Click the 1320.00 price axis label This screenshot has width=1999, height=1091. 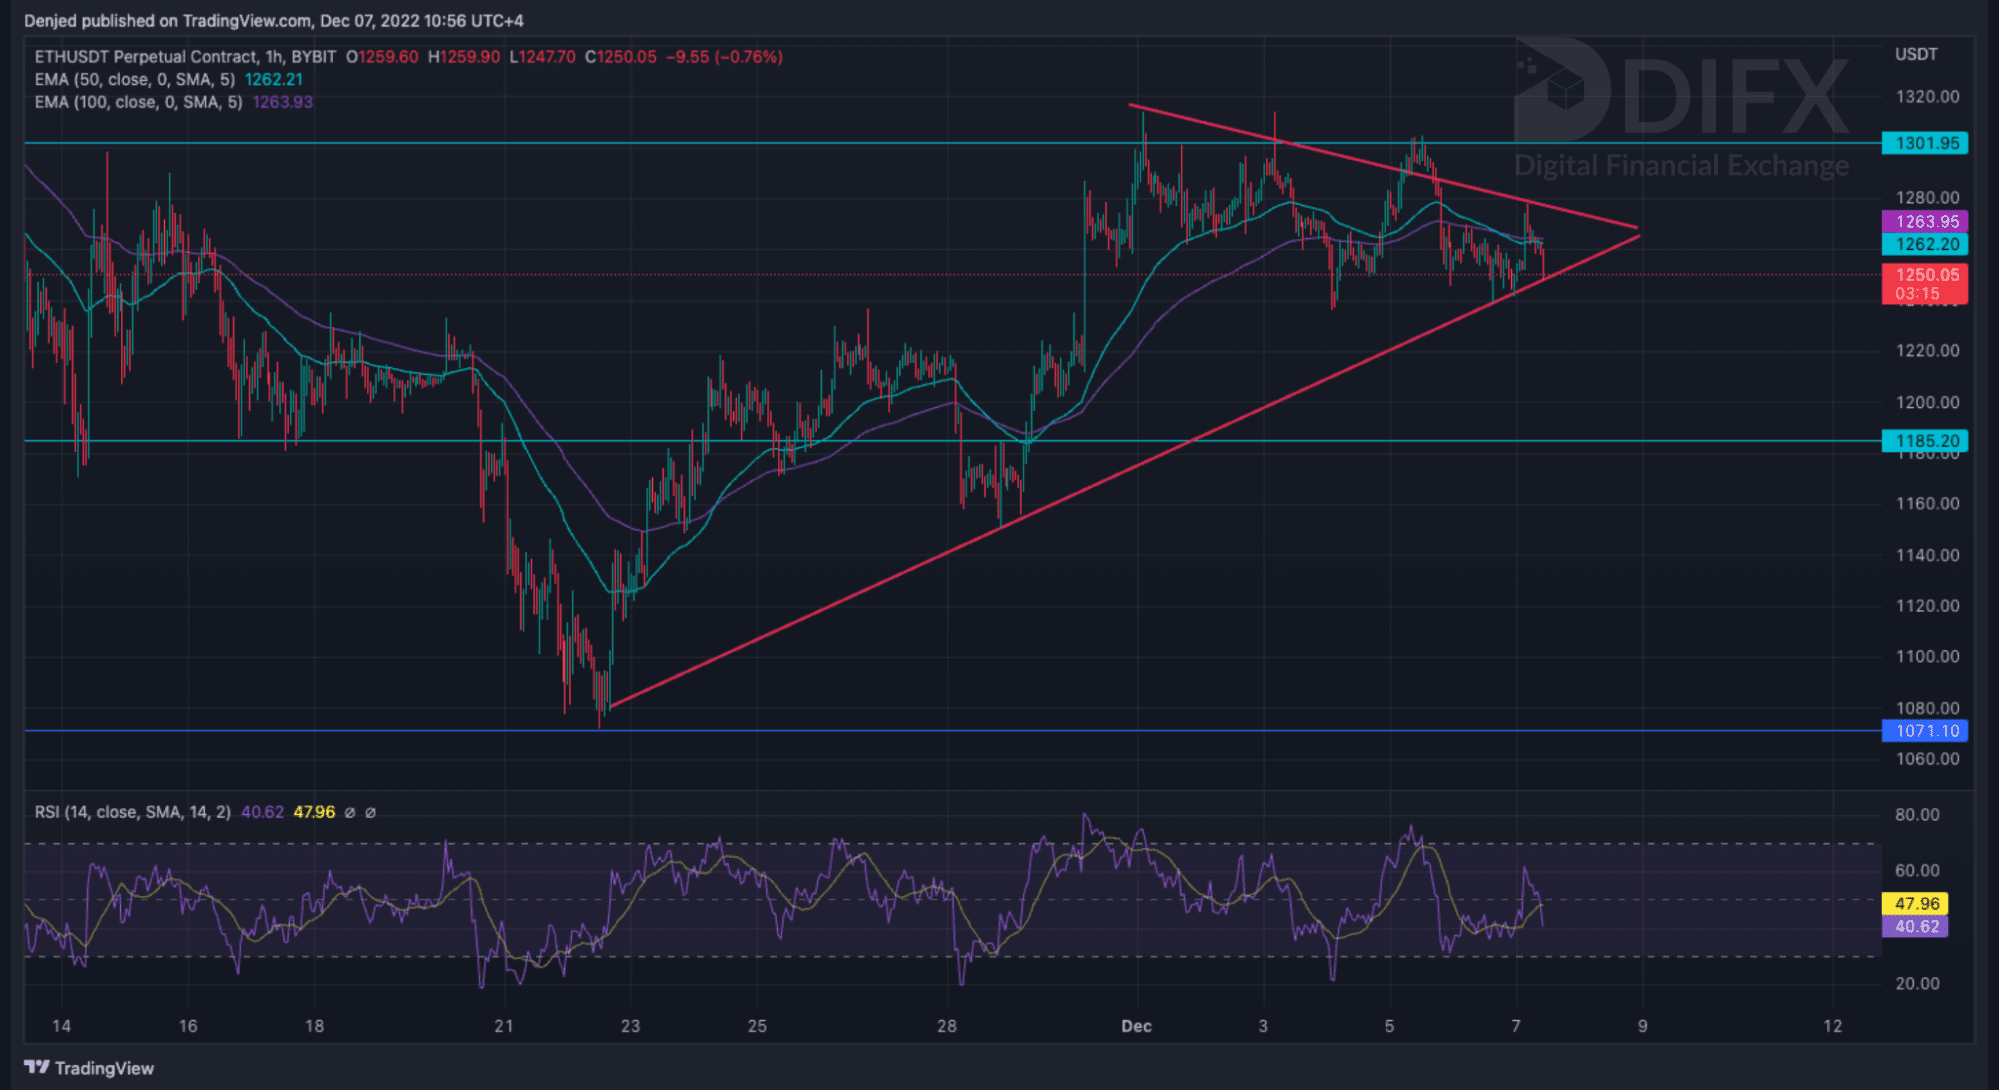pyautogui.click(x=1927, y=97)
